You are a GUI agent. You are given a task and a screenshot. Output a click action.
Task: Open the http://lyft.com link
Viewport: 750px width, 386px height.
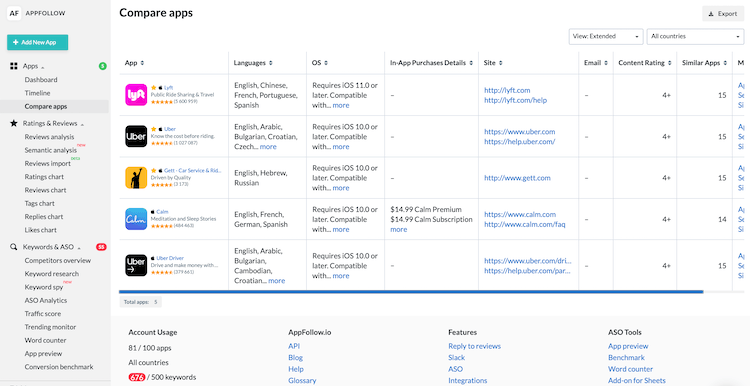[x=507, y=90]
